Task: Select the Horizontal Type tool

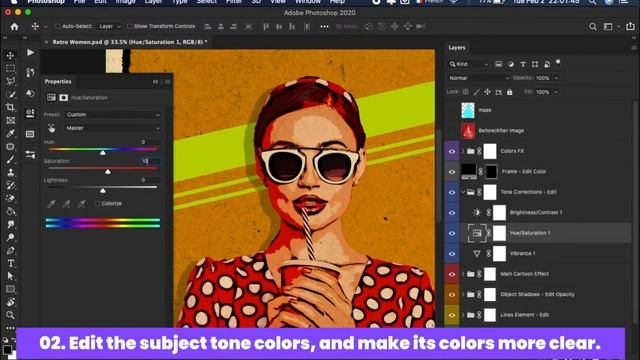Action: [11, 263]
